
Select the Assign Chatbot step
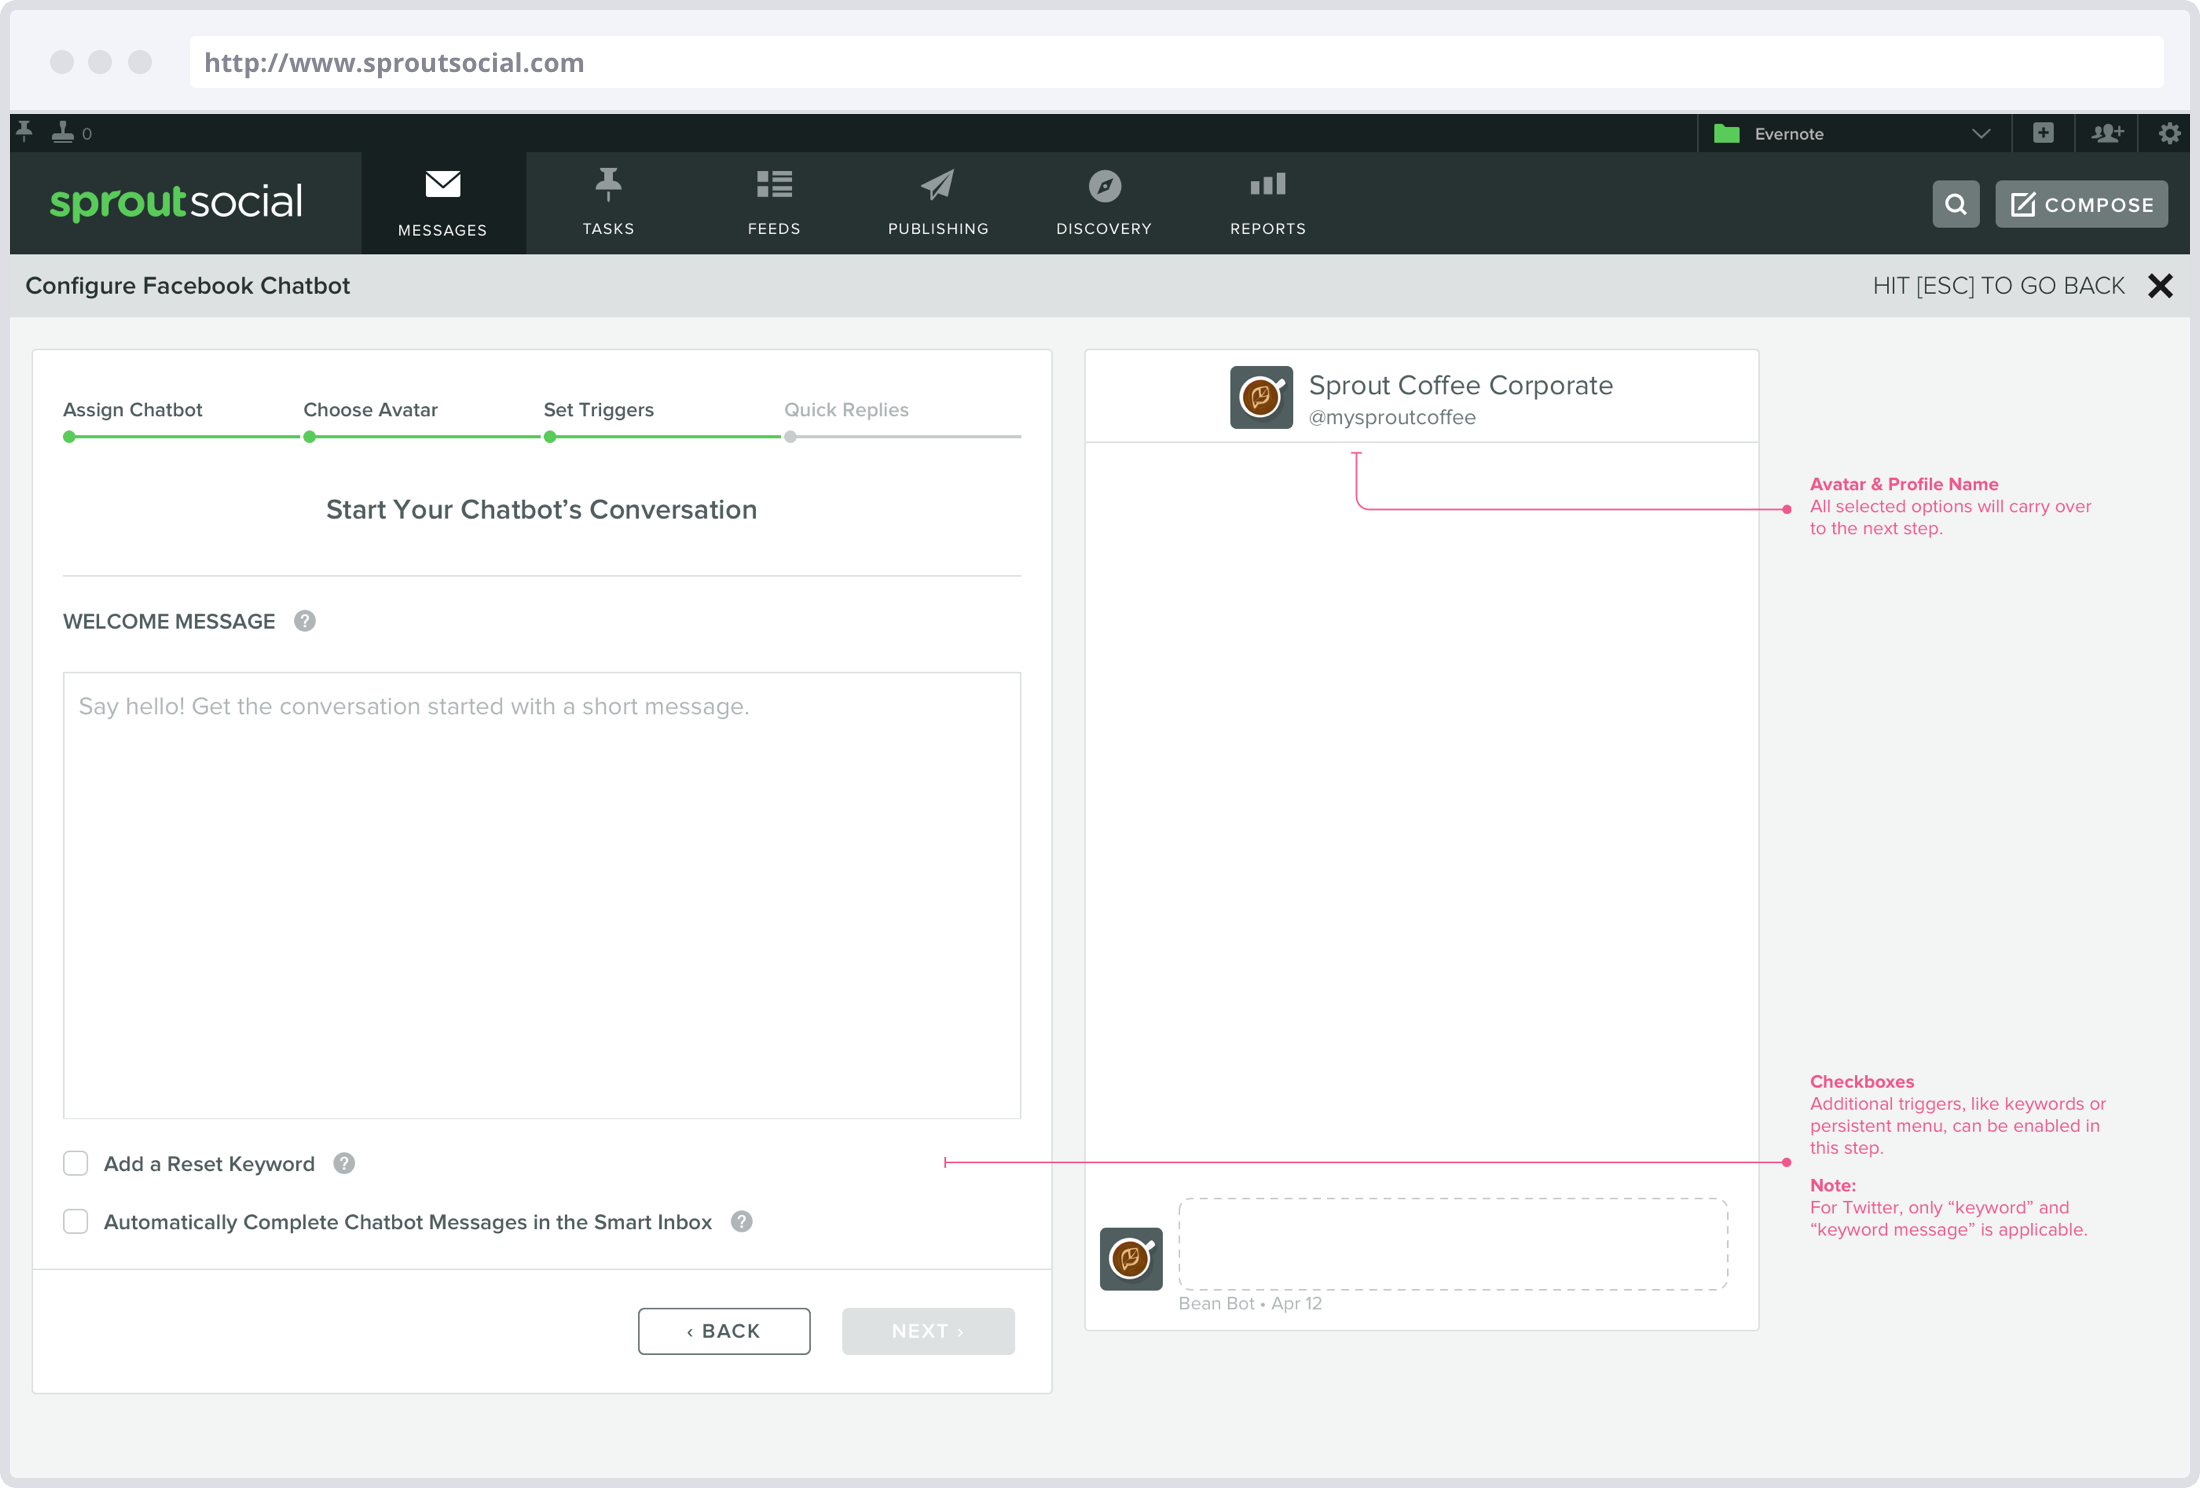click(x=133, y=410)
